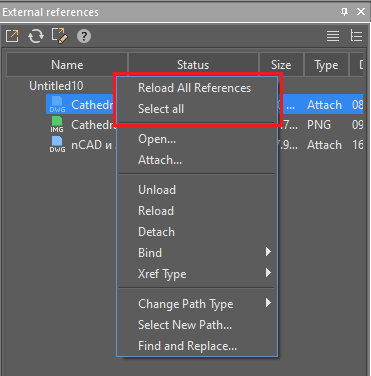The height and width of the screenshot is (376, 371).
Task: Click the green IMG file icon
Action: click(57, 124)
